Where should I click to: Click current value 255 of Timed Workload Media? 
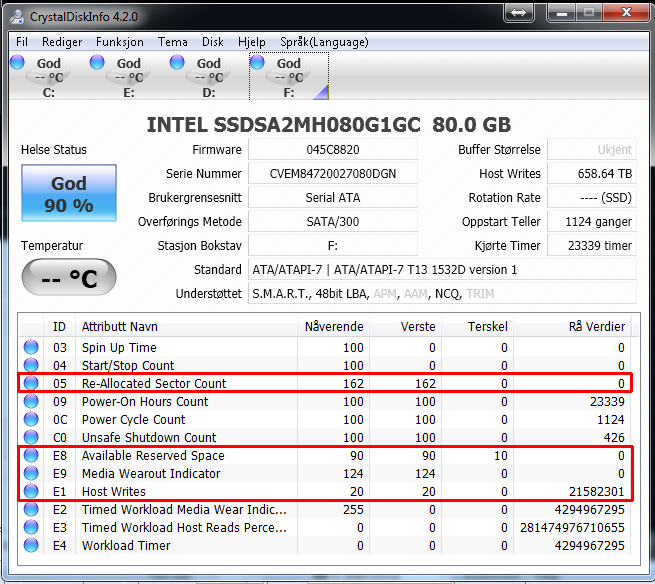[353, 509]
